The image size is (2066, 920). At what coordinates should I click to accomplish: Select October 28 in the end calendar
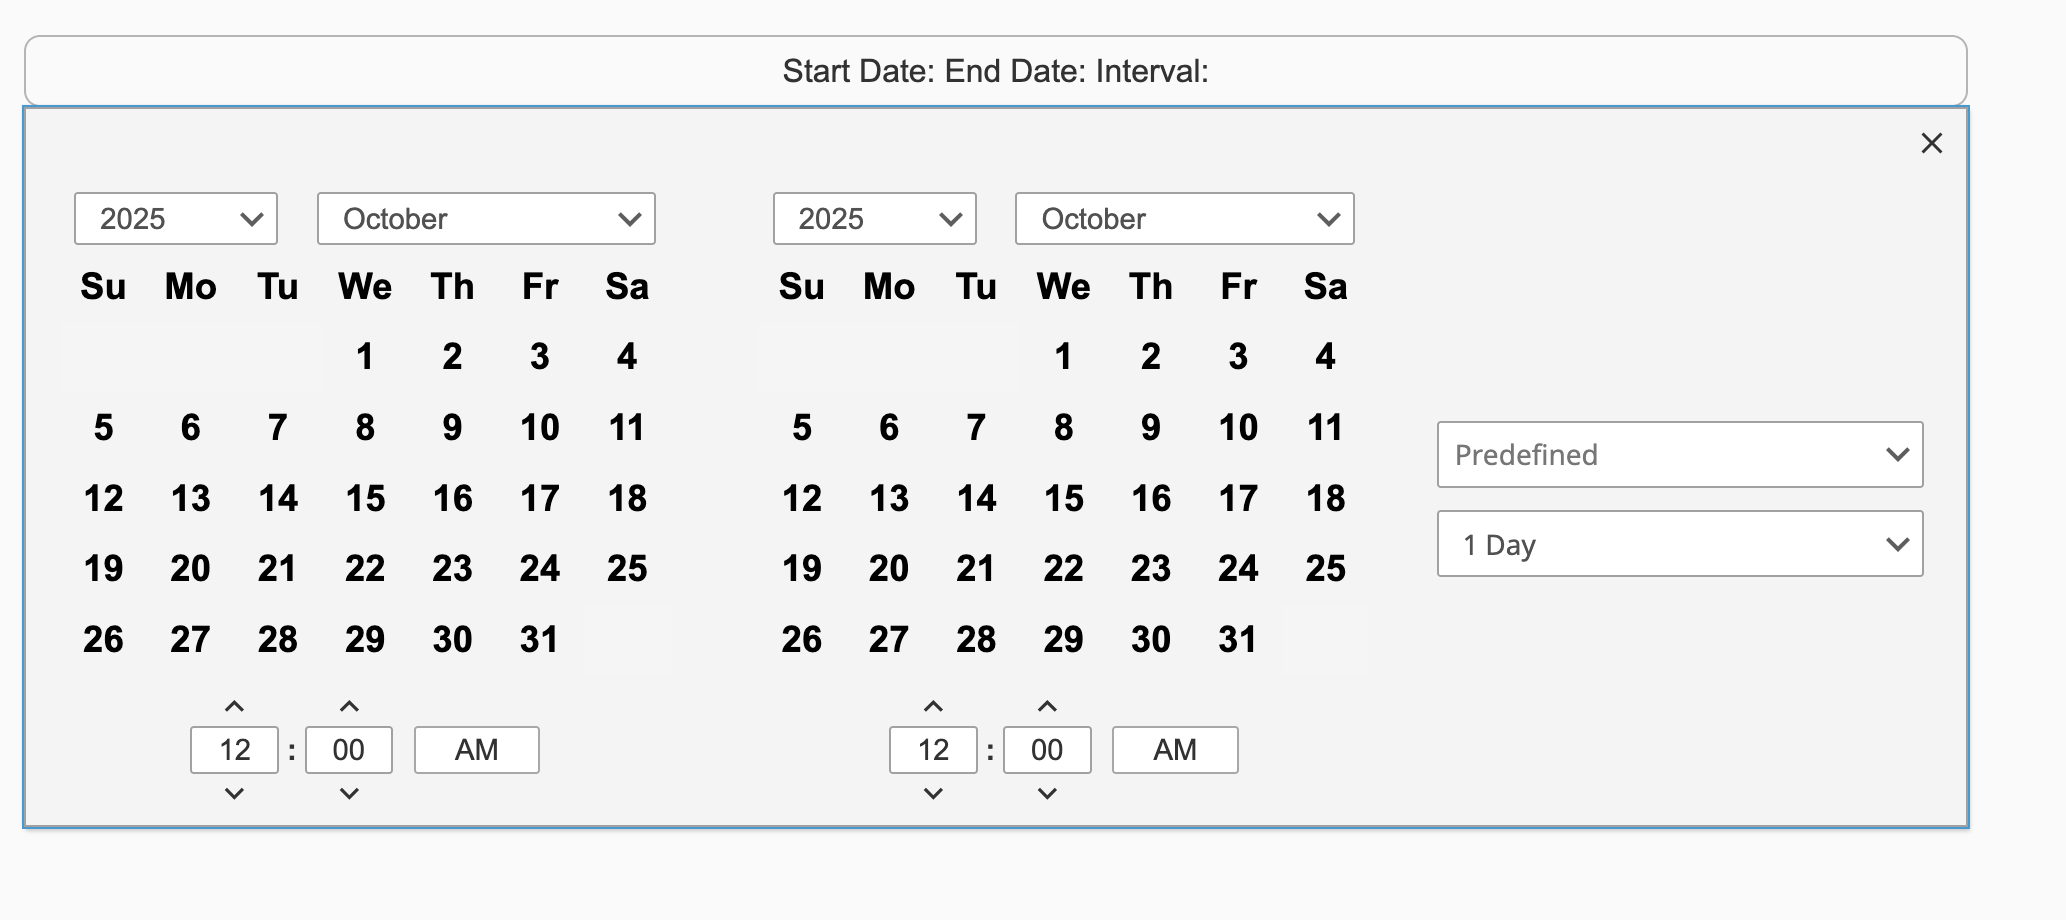976,640
